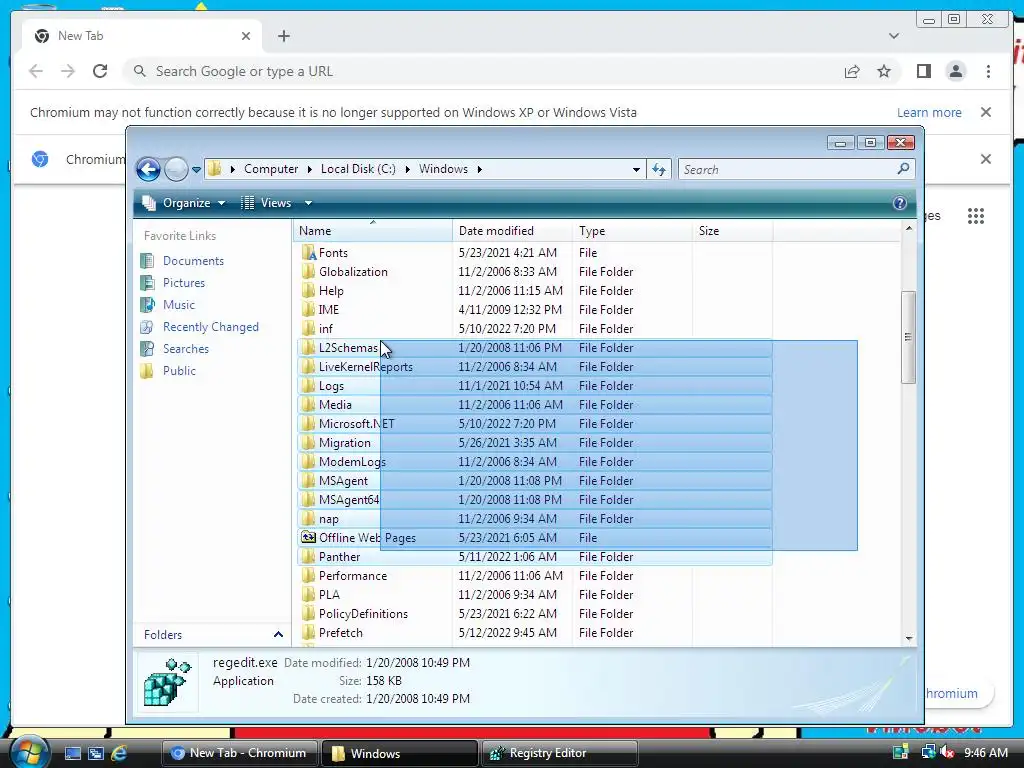Launch Internet Explorer from quick launch
This screenshot has width=1024, height=768.
119,753
